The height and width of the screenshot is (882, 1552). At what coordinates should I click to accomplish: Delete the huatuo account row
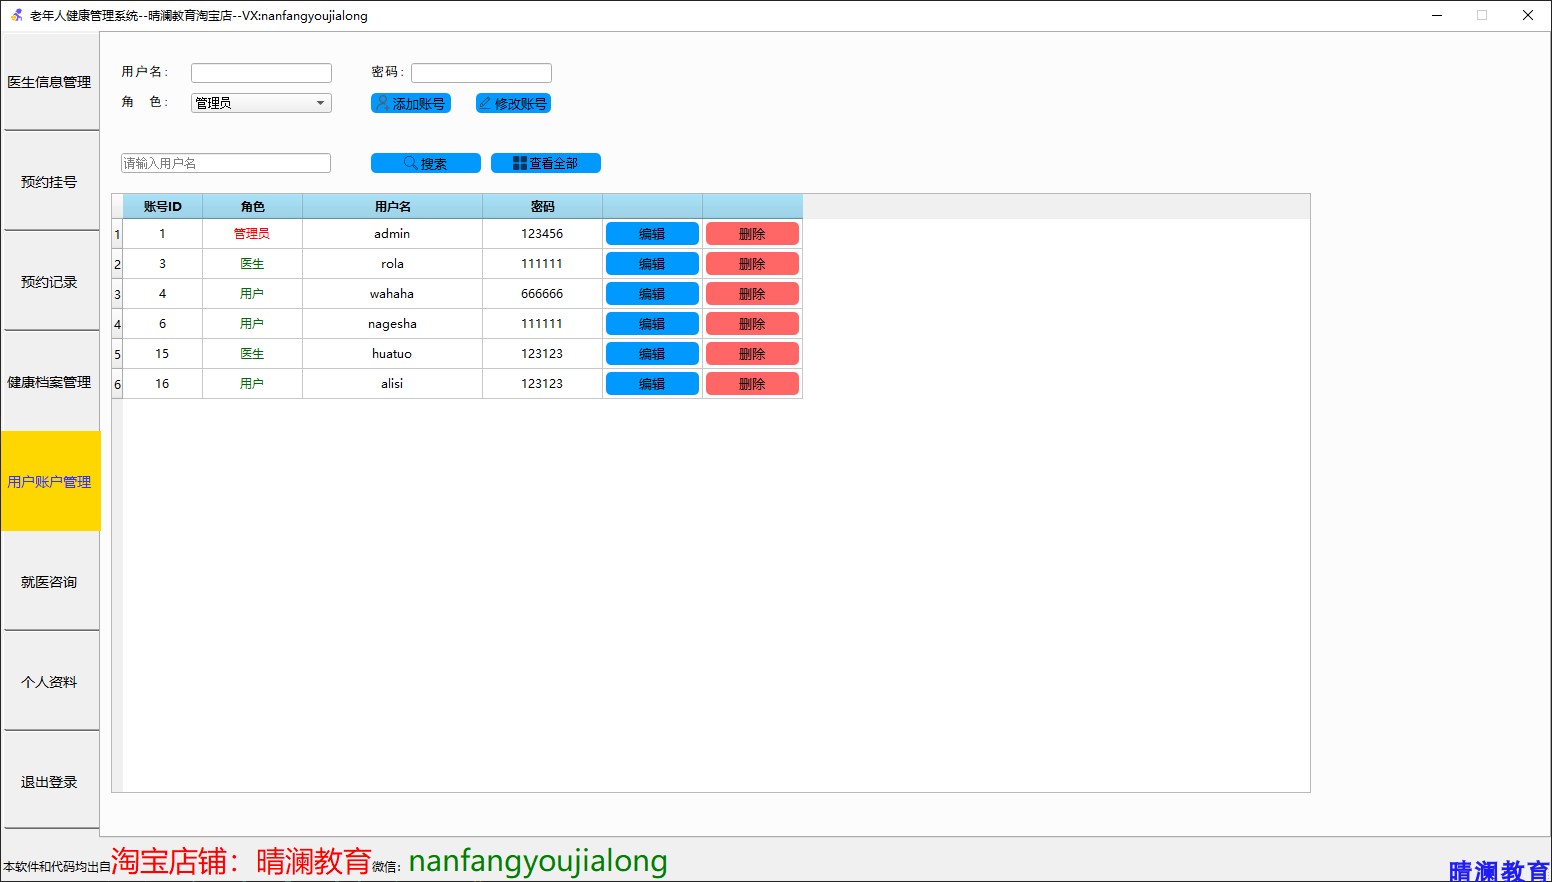(x=752, y=354)
